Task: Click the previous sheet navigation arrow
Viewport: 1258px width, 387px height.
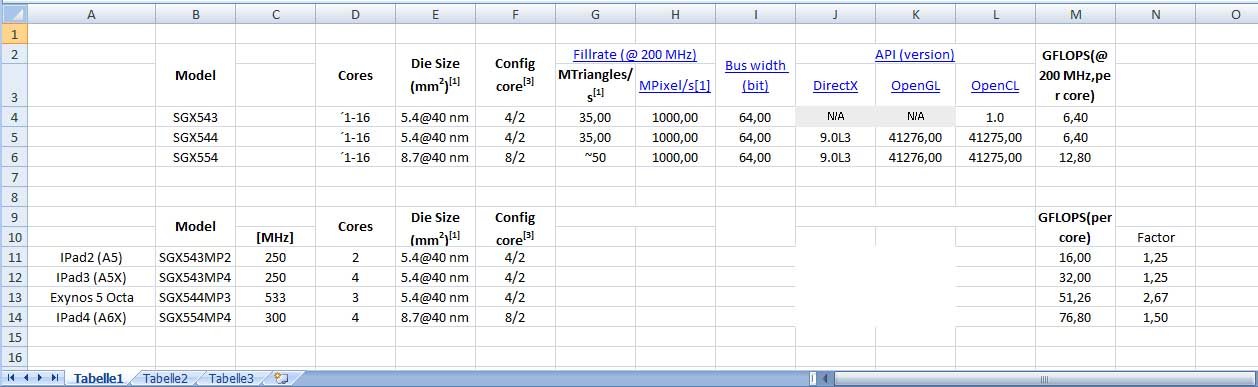Action: pyautogui.click(x=26, y=378)
